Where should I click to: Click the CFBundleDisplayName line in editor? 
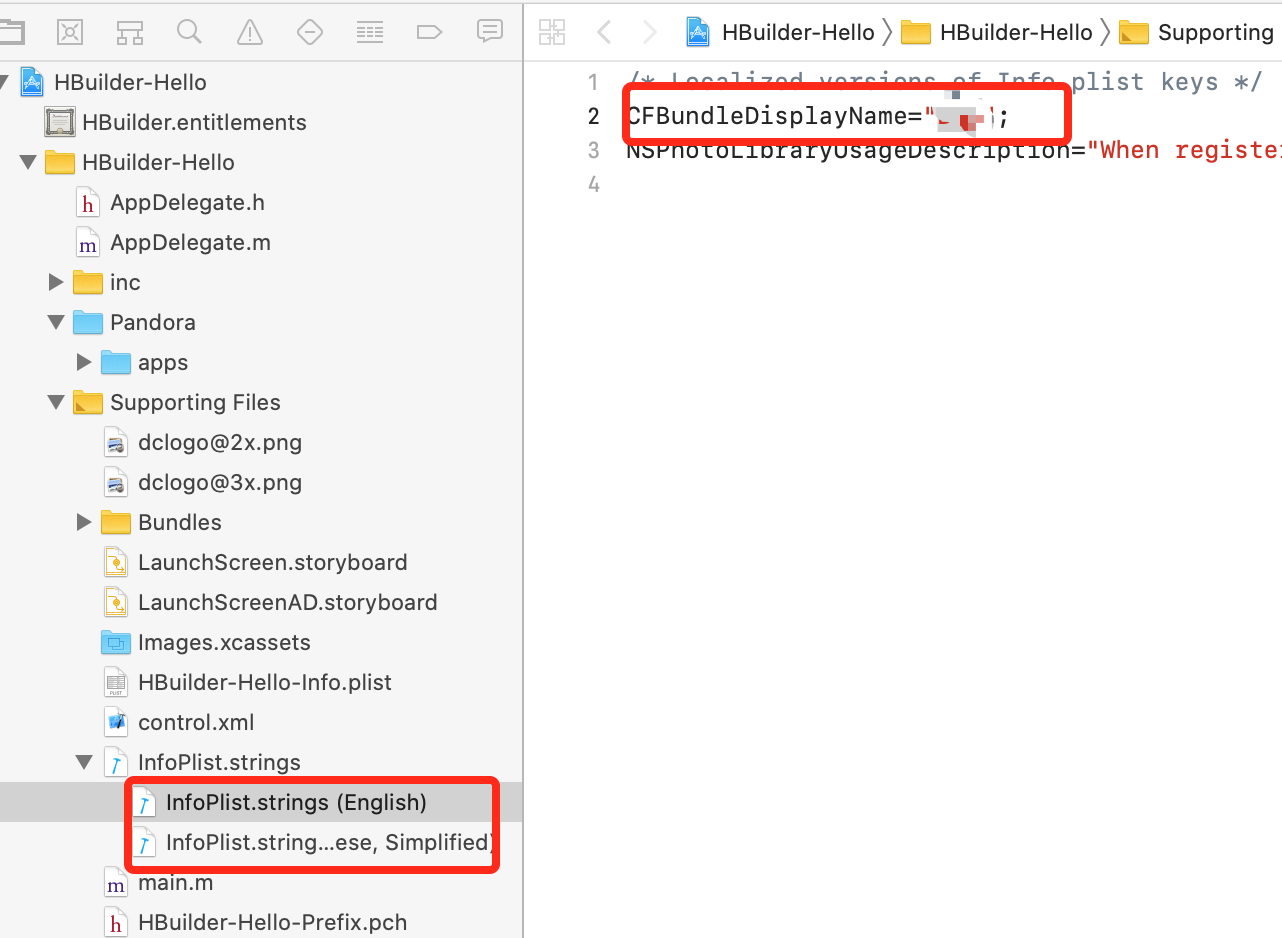(x=818, y=116)
